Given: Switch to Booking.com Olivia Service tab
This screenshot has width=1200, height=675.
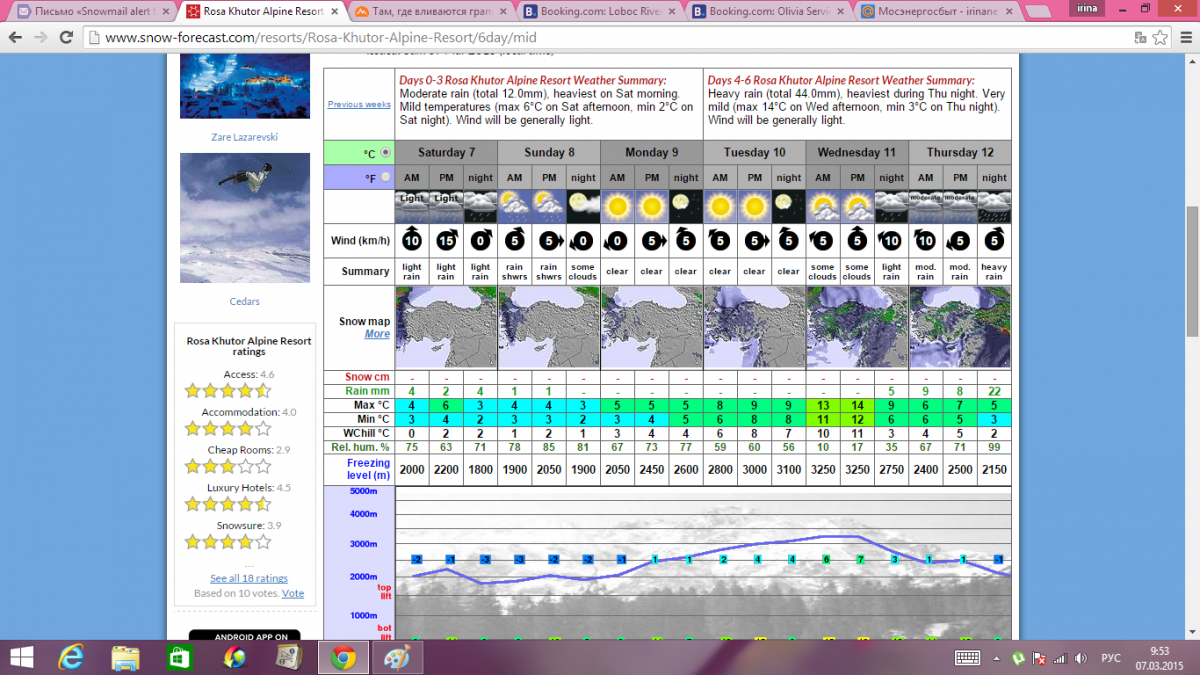Looking at the screenshot, I should (768, 11).
